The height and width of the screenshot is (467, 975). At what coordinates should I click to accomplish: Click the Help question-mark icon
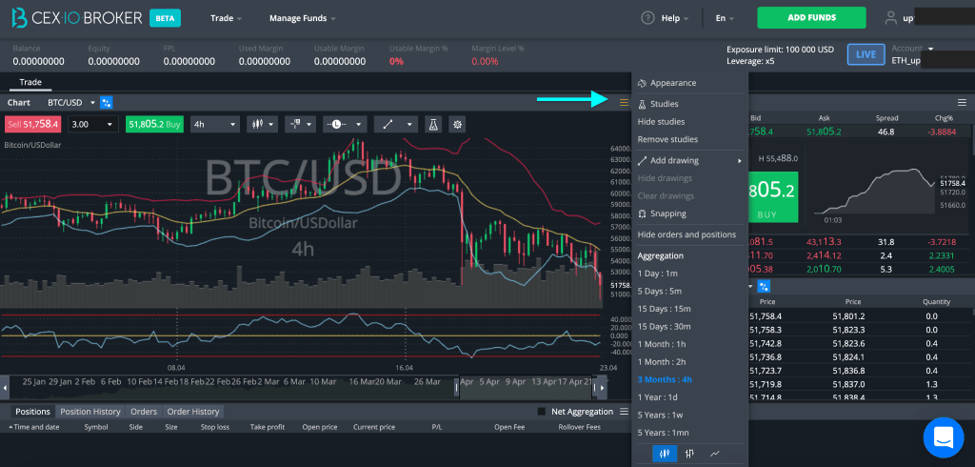(x=648, y=18)
